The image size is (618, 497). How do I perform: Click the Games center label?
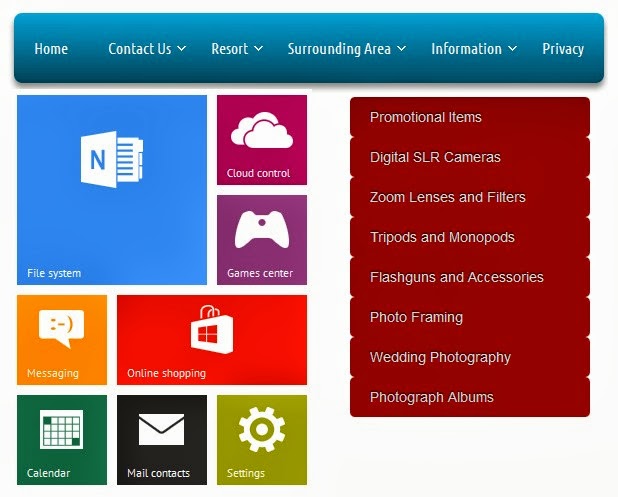click(260, 273)
